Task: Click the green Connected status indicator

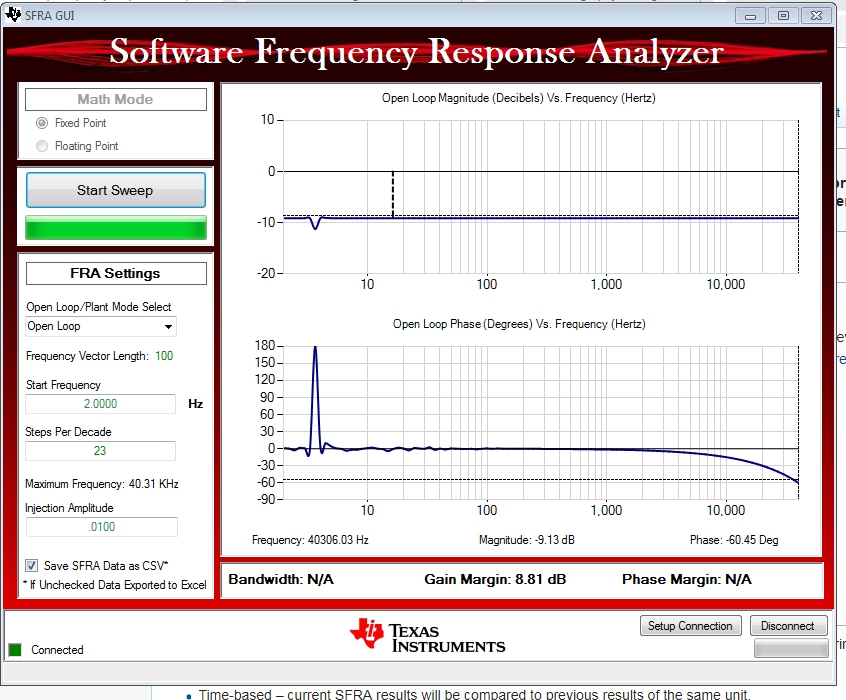Action: (14, 650)
